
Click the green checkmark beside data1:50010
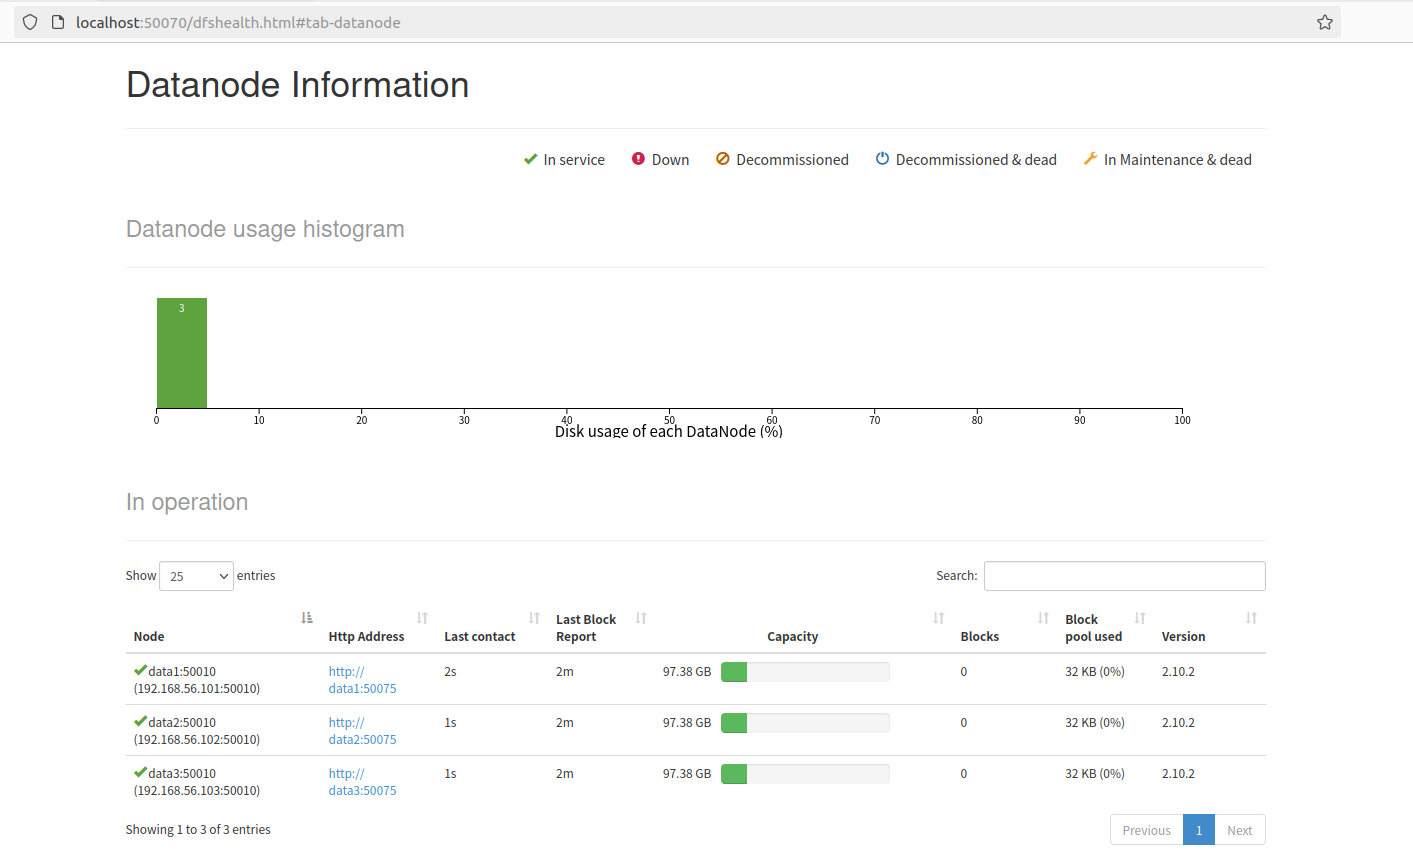[x=140, y=671]
